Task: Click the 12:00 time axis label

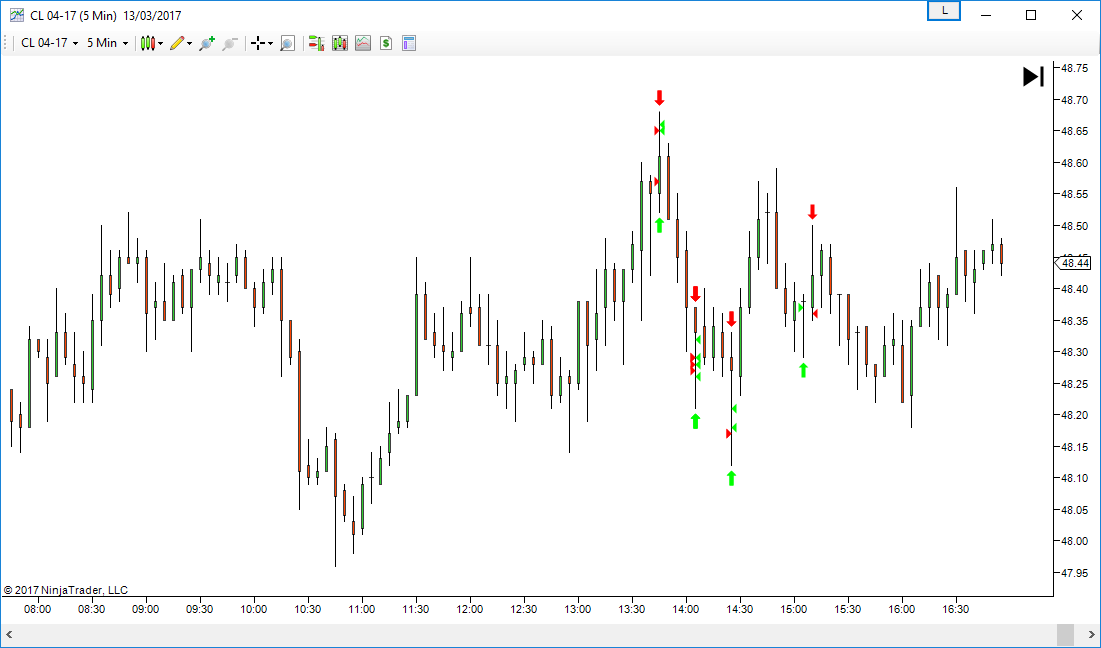Action: point(470,609)
